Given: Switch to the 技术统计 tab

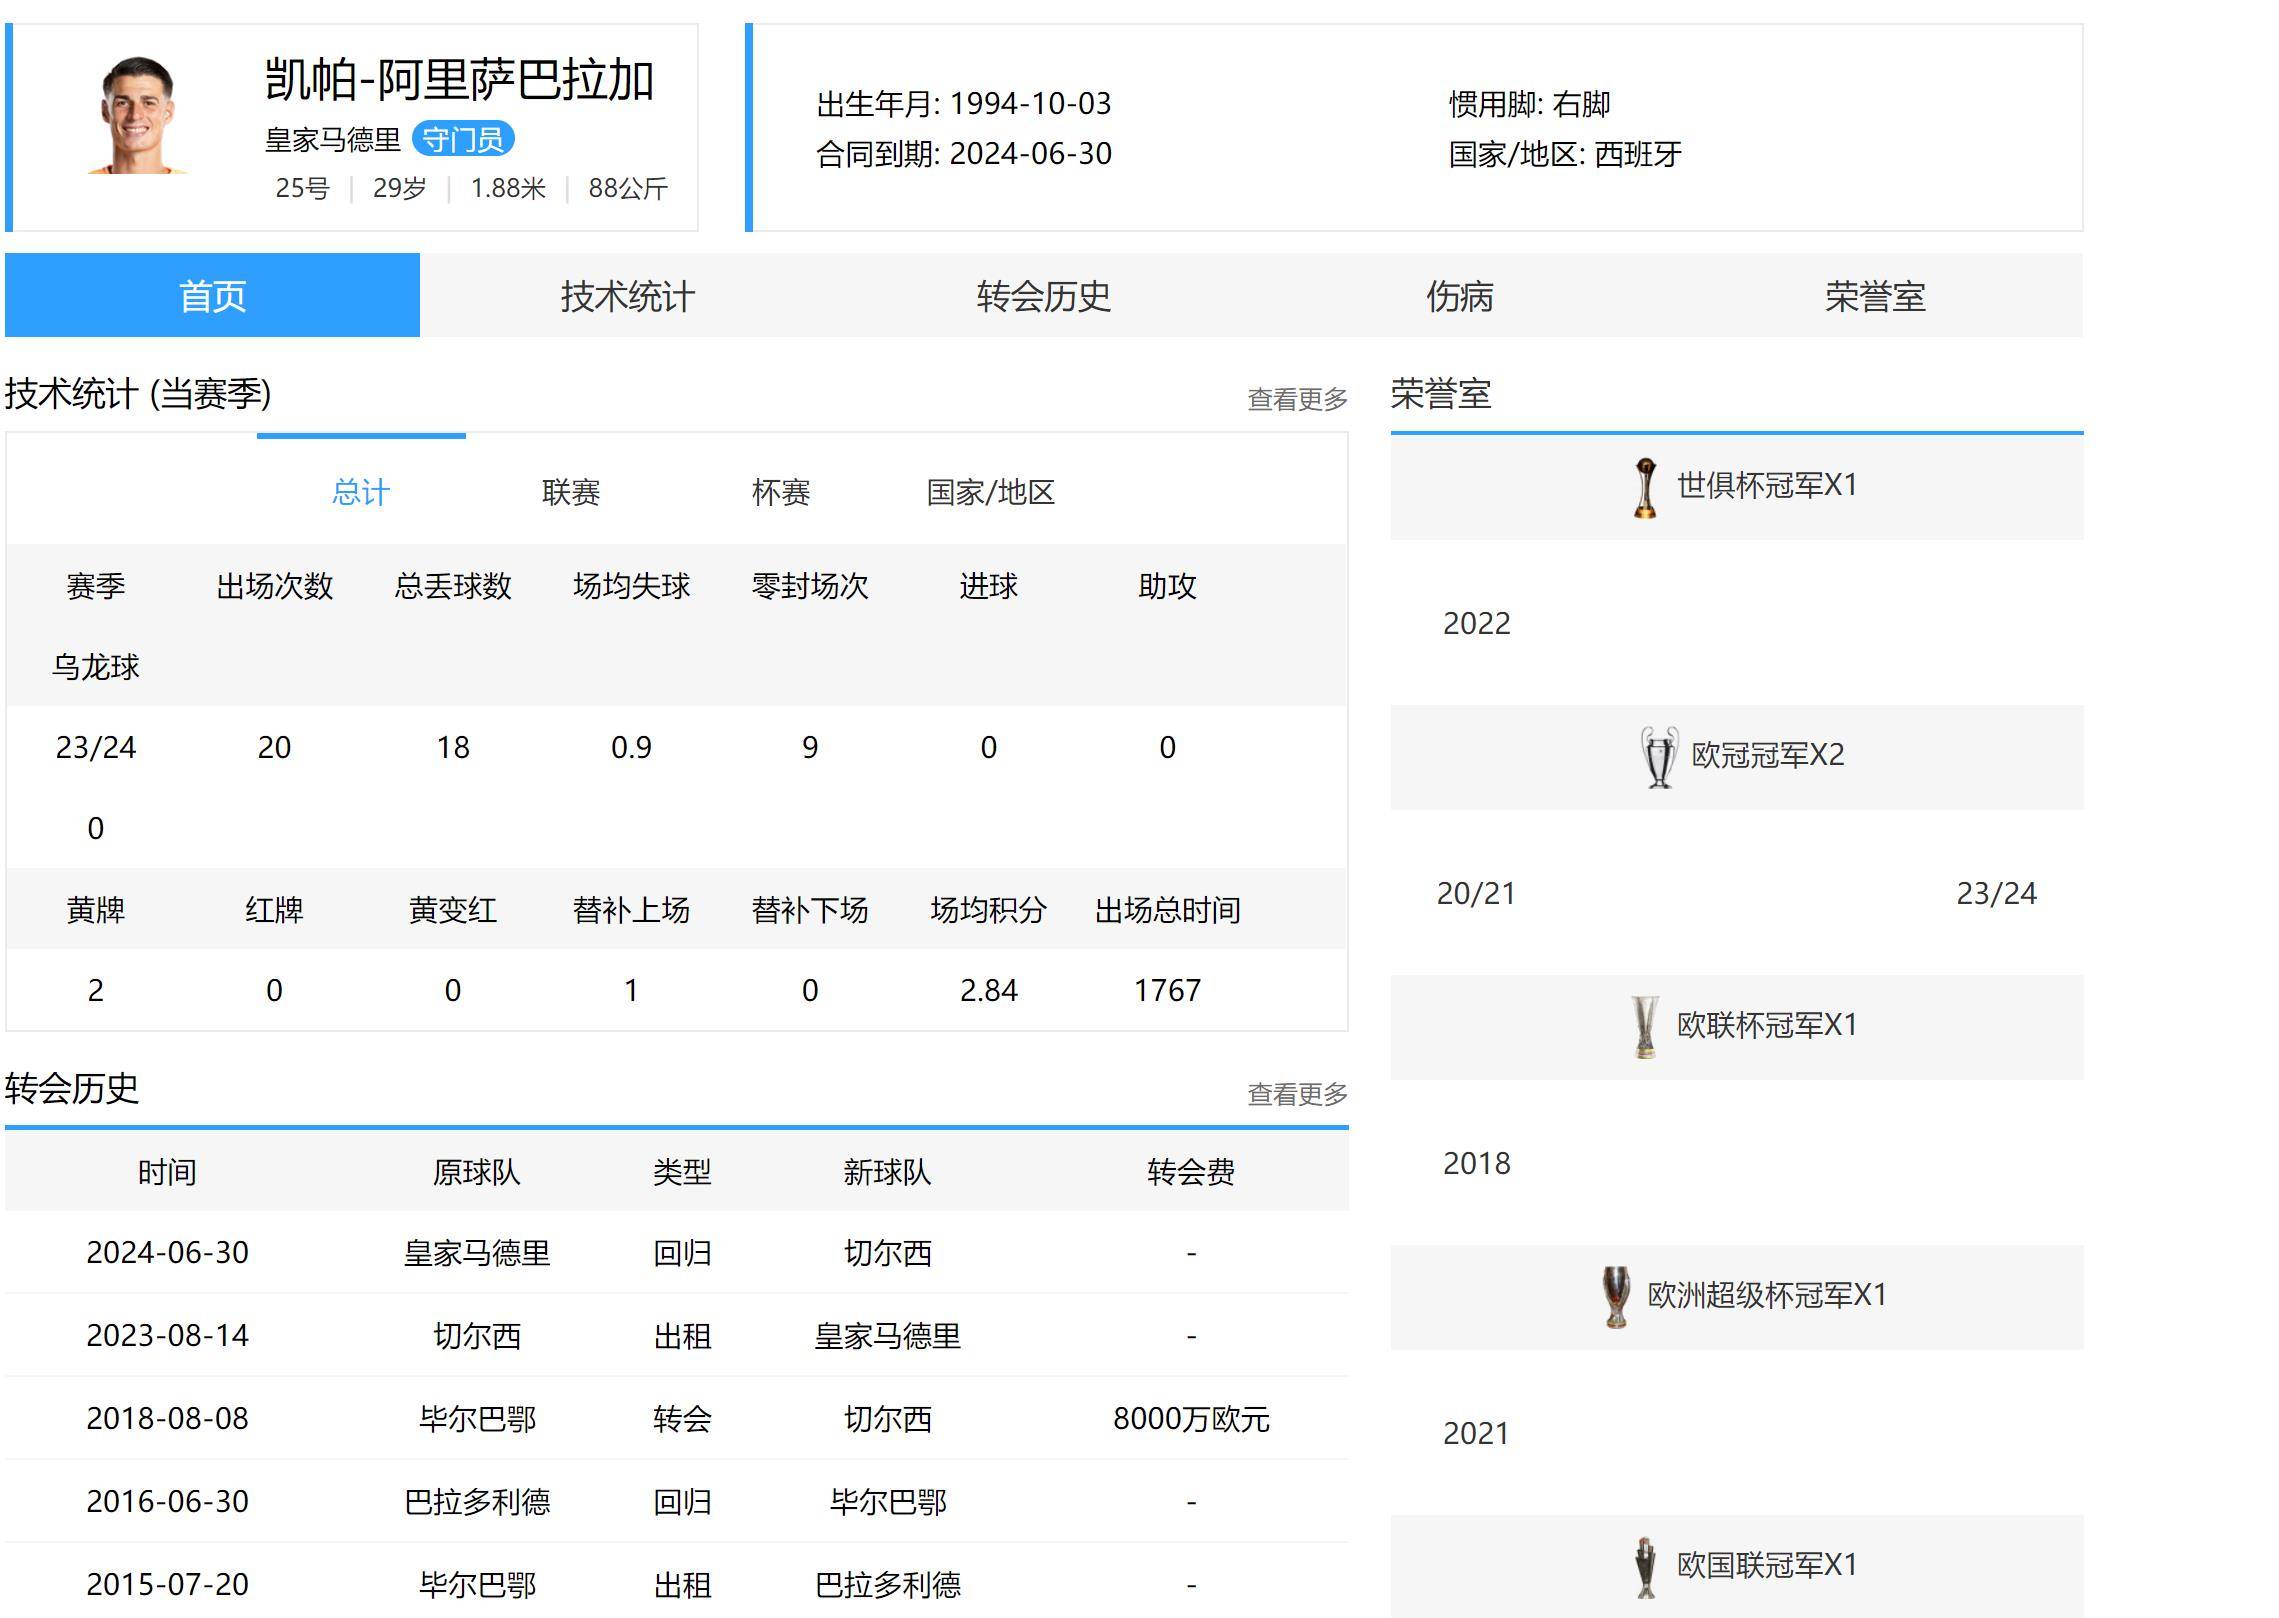Looking at the screenshot, I should (x=628, y=295).
